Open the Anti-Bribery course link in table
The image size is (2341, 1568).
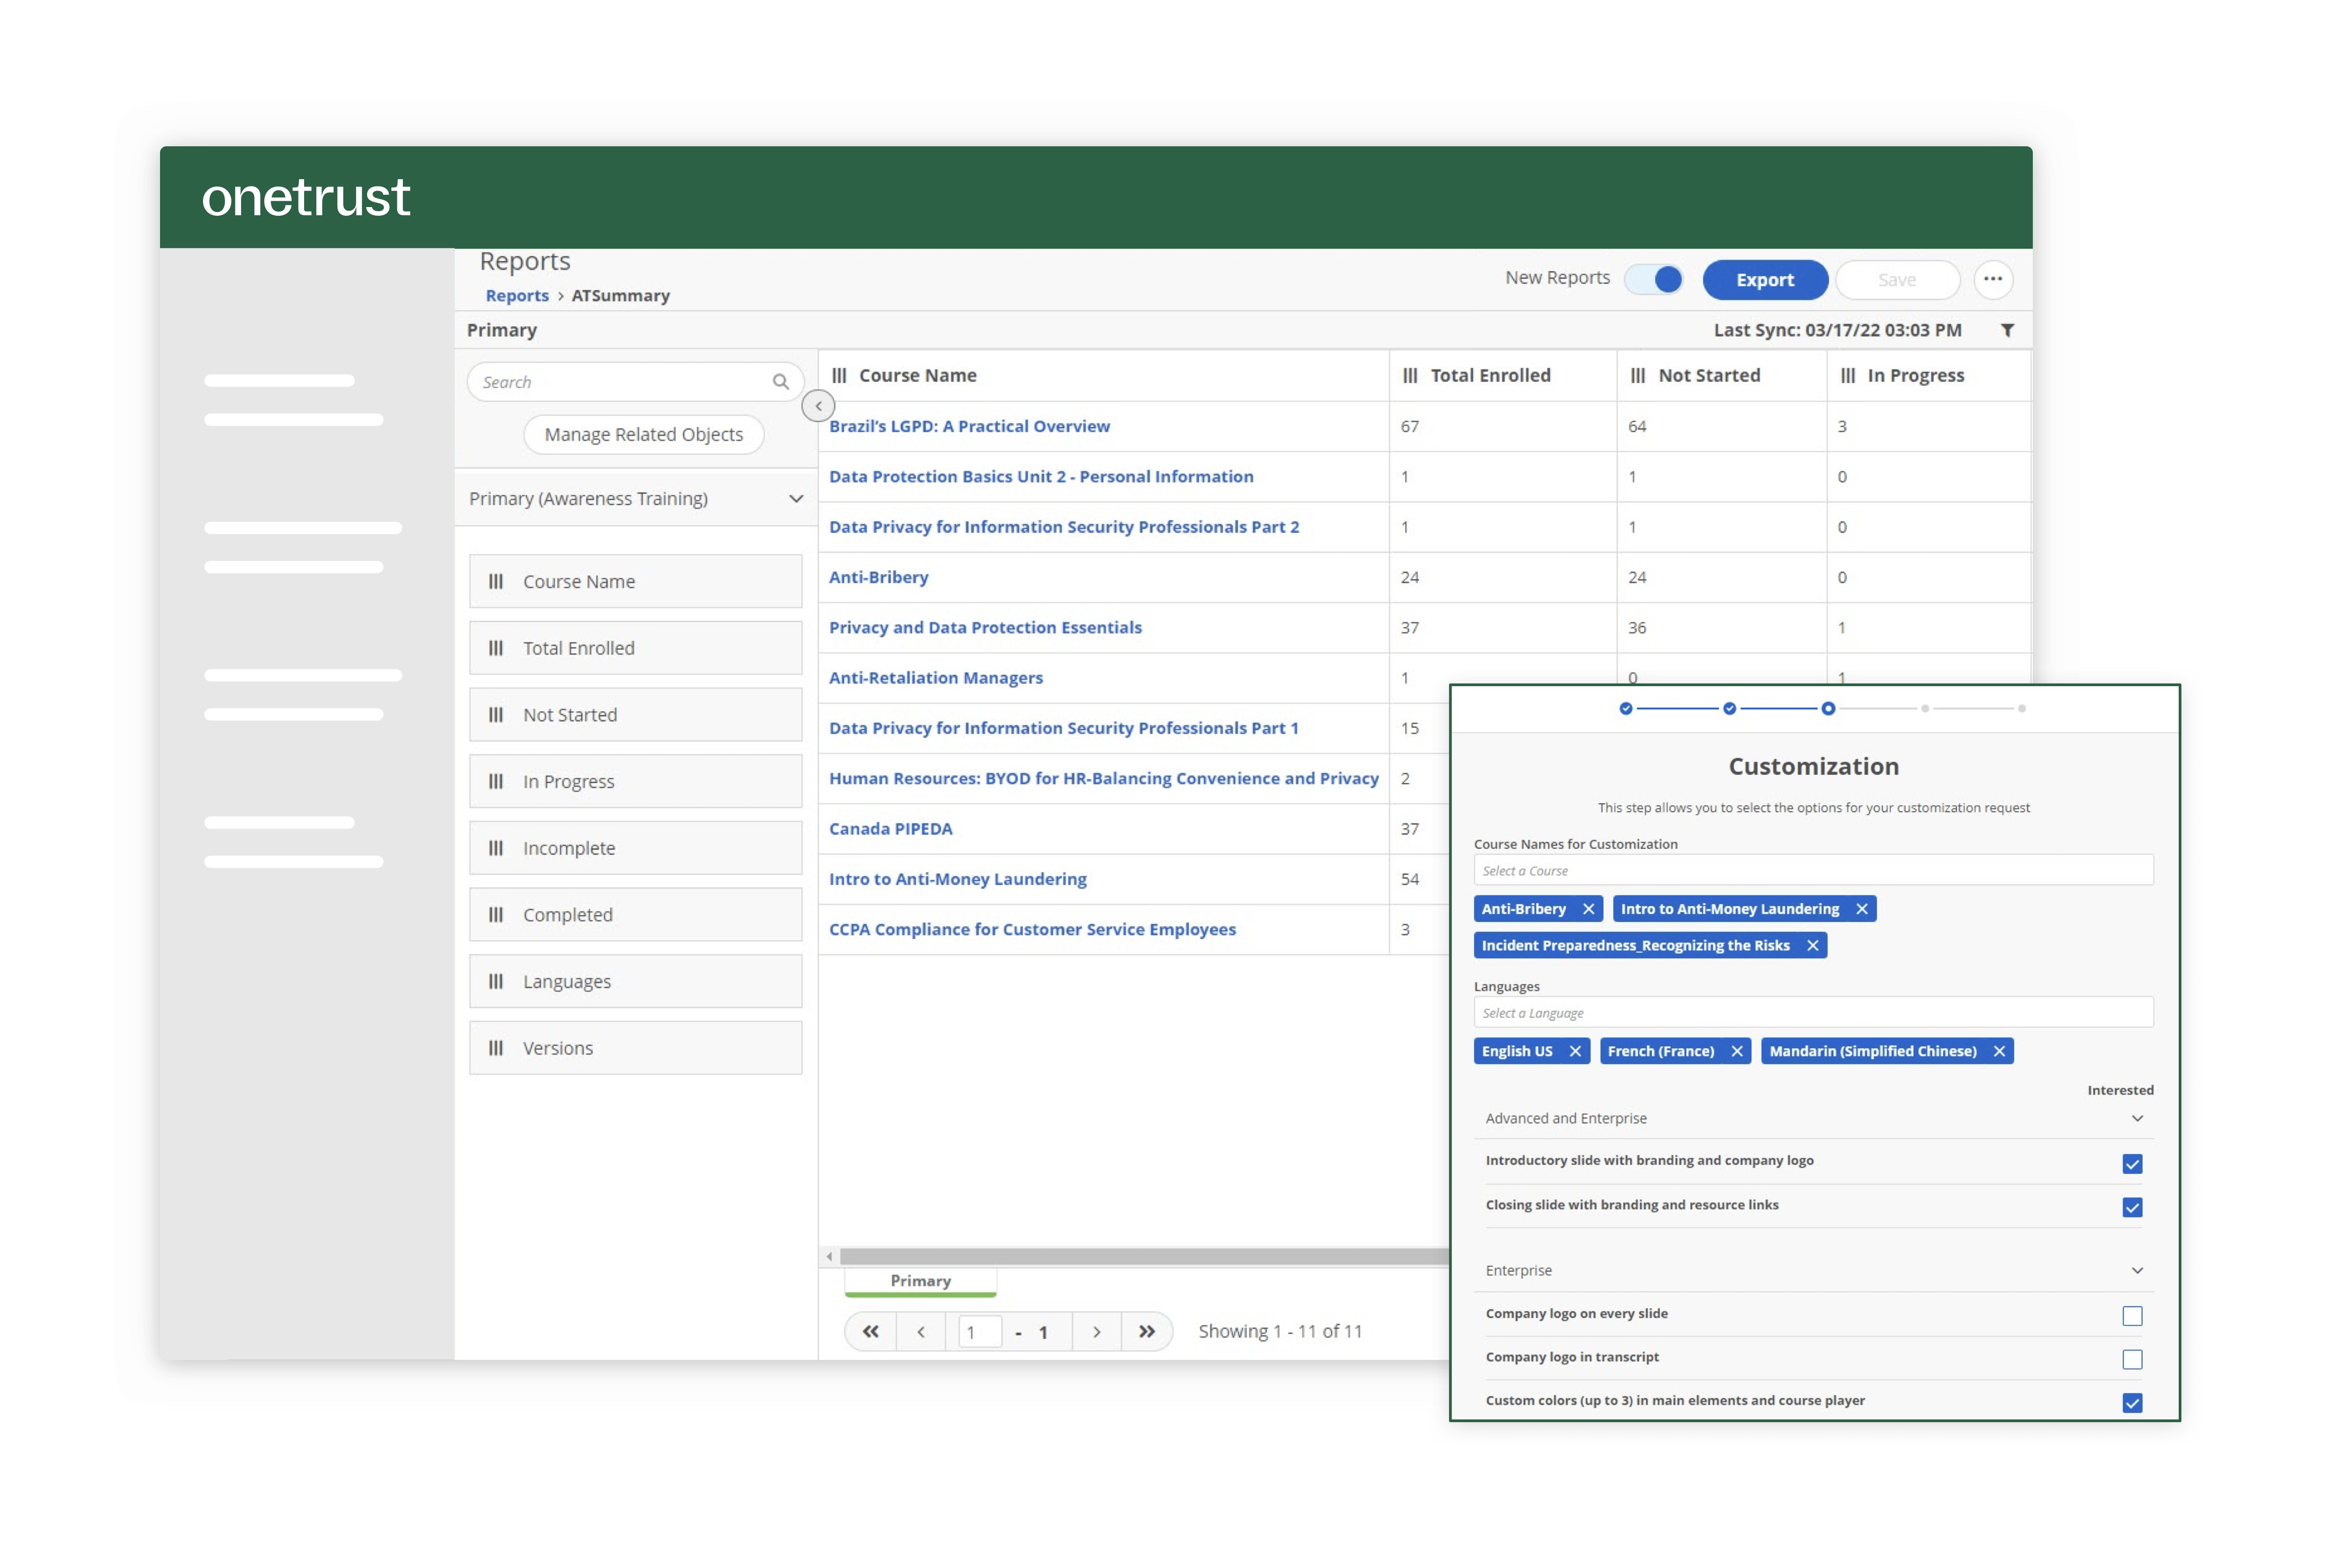click(x=878, y=577)
